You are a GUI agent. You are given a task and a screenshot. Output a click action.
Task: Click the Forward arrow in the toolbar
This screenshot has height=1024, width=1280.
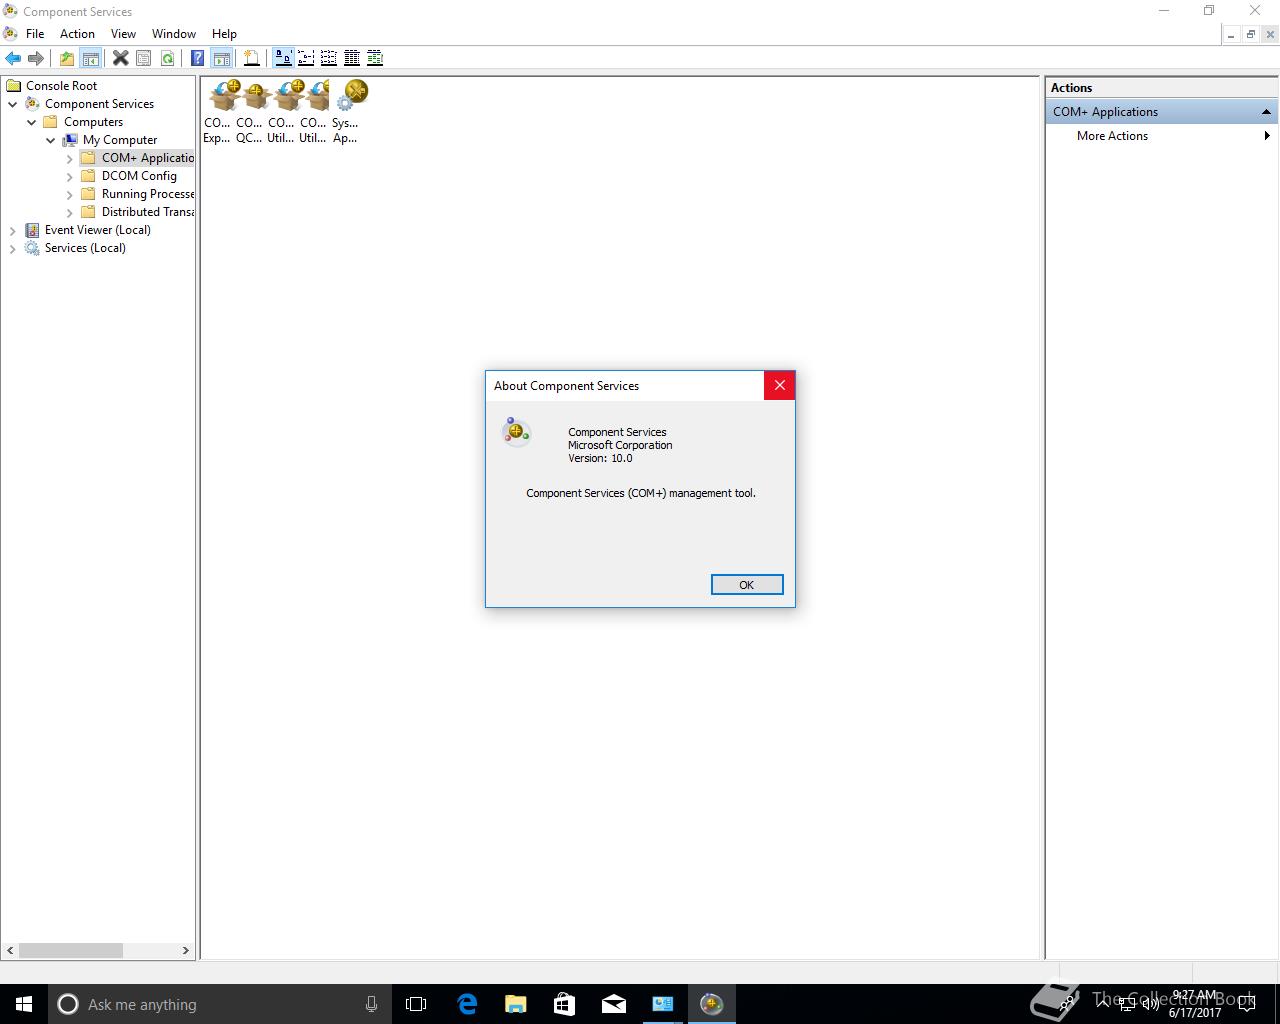coord(36,58)
